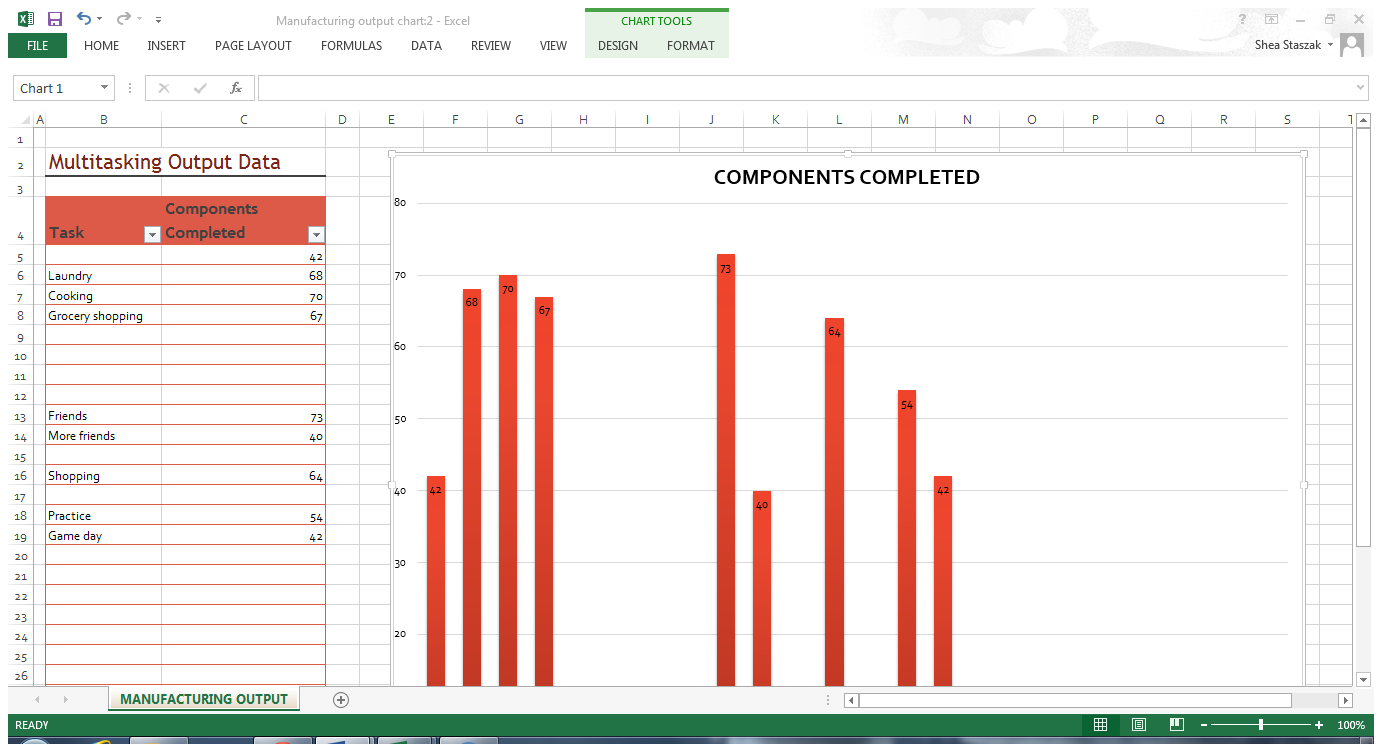Viewport: 1382px width, 744px height.
Task: Click the green File button
Action: pyautogui.click(x=37, y=45)
